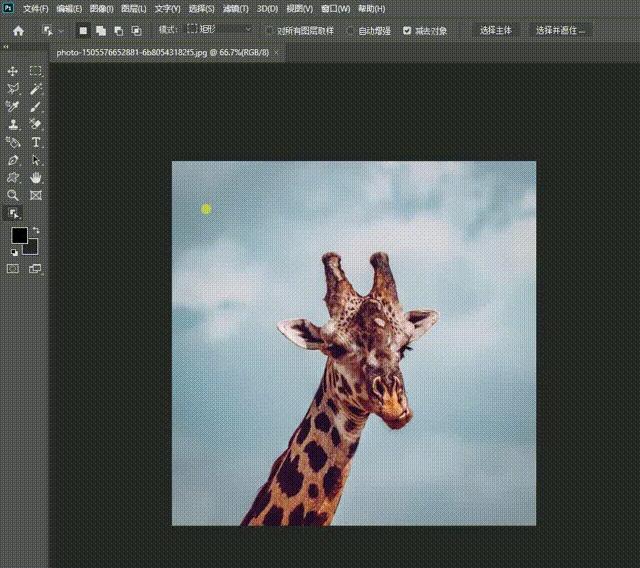Swap foreground and background colors
Image resolution: width=640 pixels, height=568 pixels.
(x=36, y=231)
